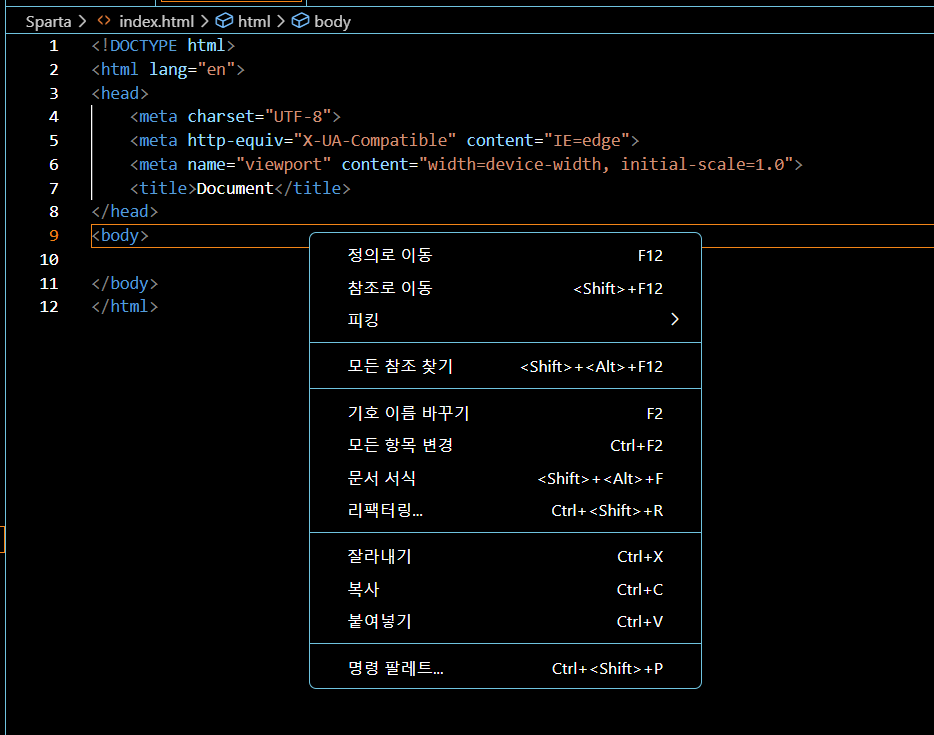Choose 참조로 이동 from context menu
The image size is (934, 735).
pyautogui.click(x=505, y=288)
